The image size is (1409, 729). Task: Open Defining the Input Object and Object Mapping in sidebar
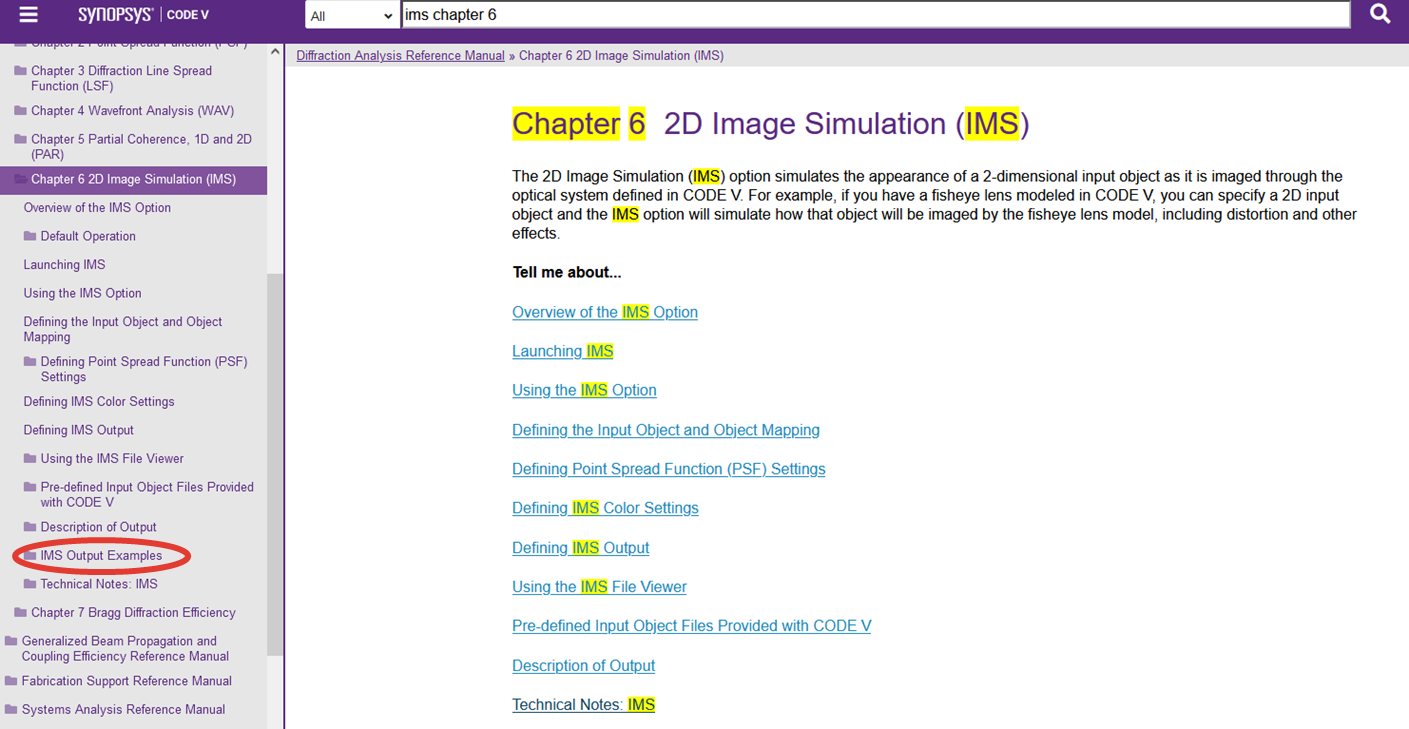click(x=123, y=329)
